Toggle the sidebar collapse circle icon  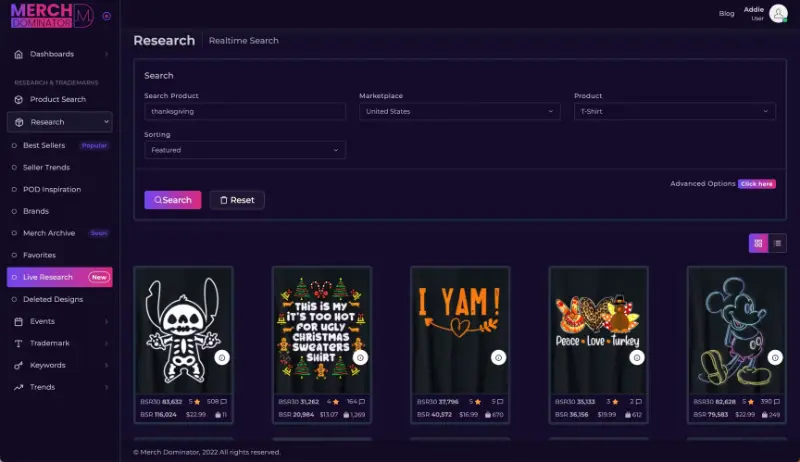click(107, 16)
